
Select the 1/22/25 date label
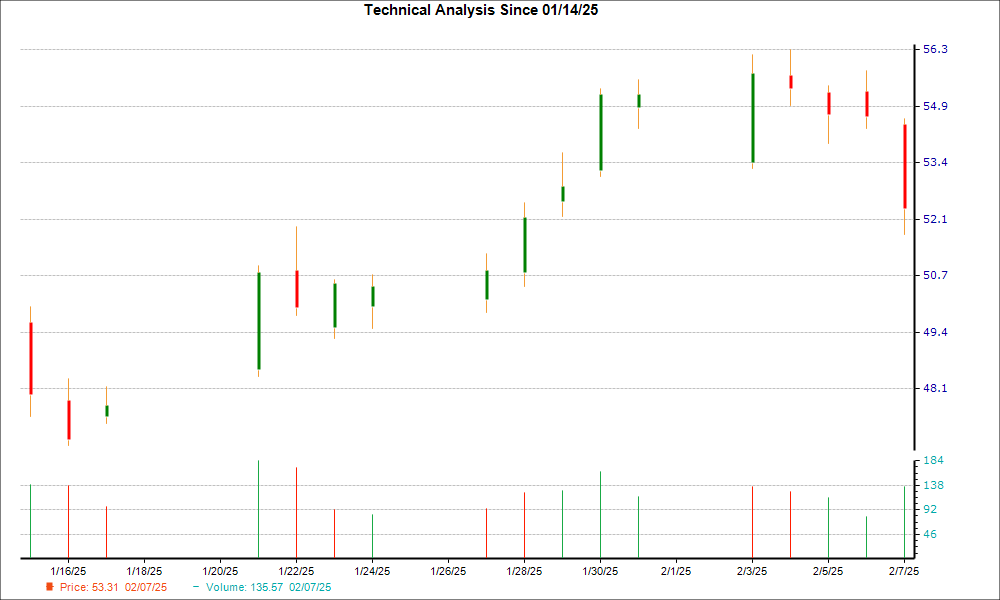[x=296, y=571]
